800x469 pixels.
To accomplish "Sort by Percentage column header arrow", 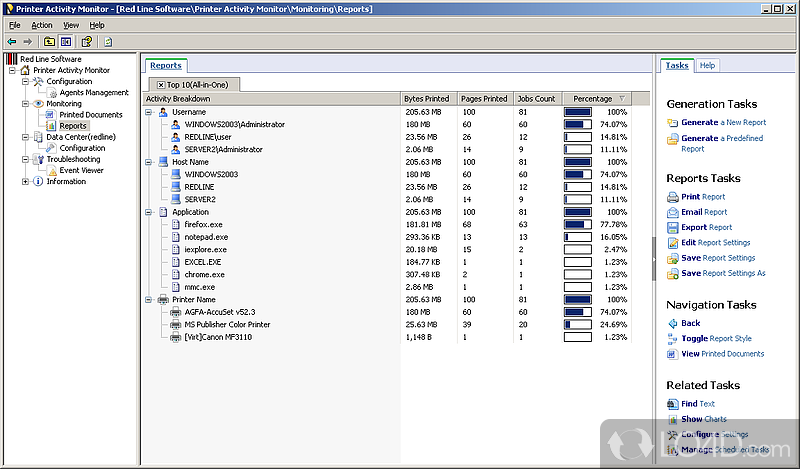I will [621, 99].
